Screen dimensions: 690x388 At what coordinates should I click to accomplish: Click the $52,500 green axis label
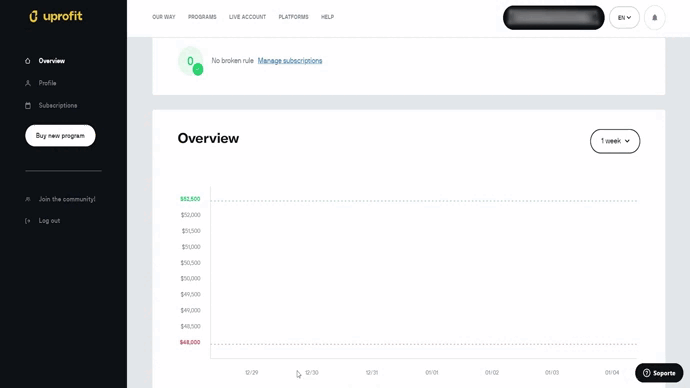190,199
